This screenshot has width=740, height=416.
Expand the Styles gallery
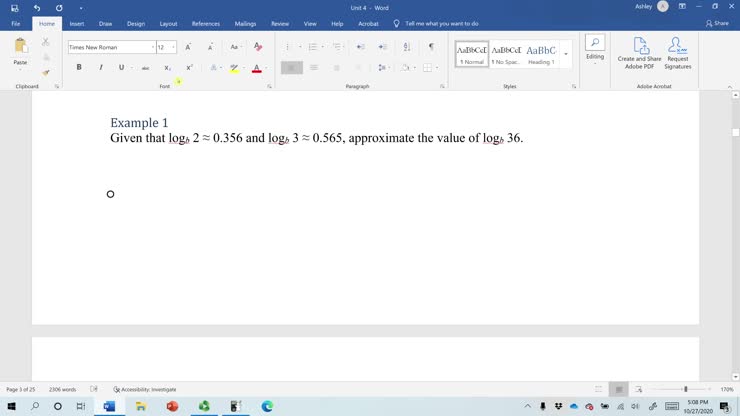tap(566, 54)
